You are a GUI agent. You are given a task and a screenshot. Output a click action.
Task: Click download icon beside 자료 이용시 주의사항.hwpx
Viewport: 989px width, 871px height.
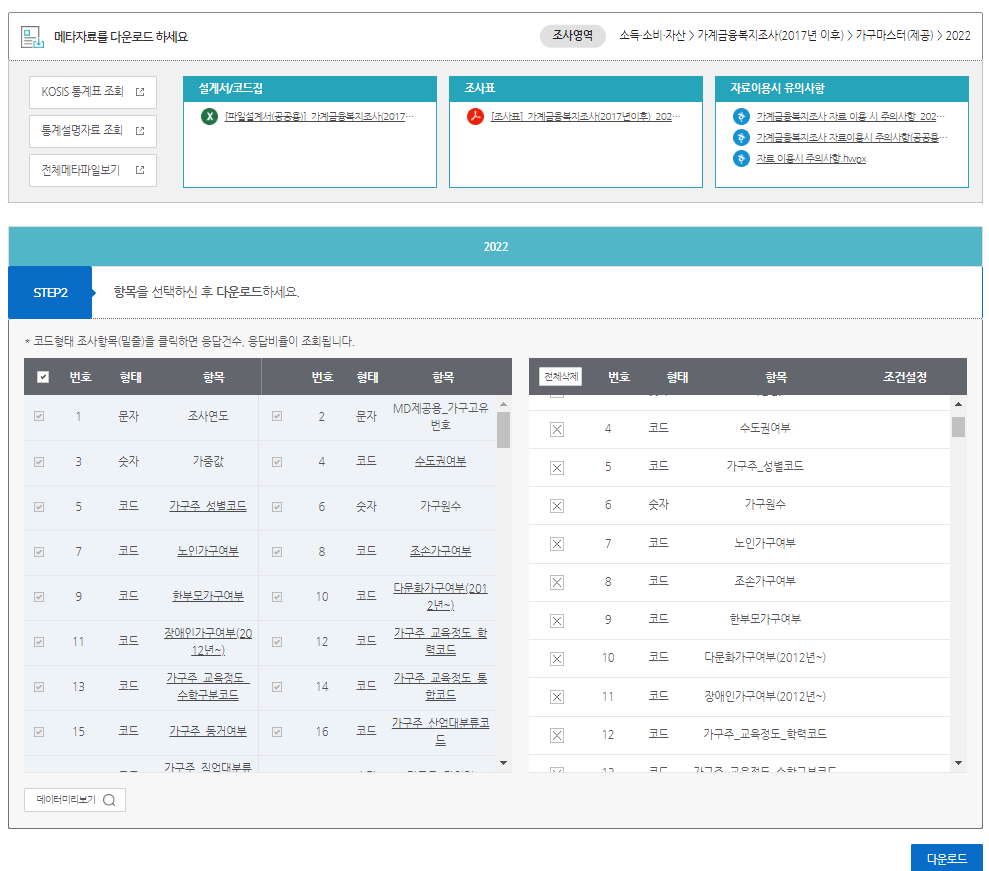point(741,158)
